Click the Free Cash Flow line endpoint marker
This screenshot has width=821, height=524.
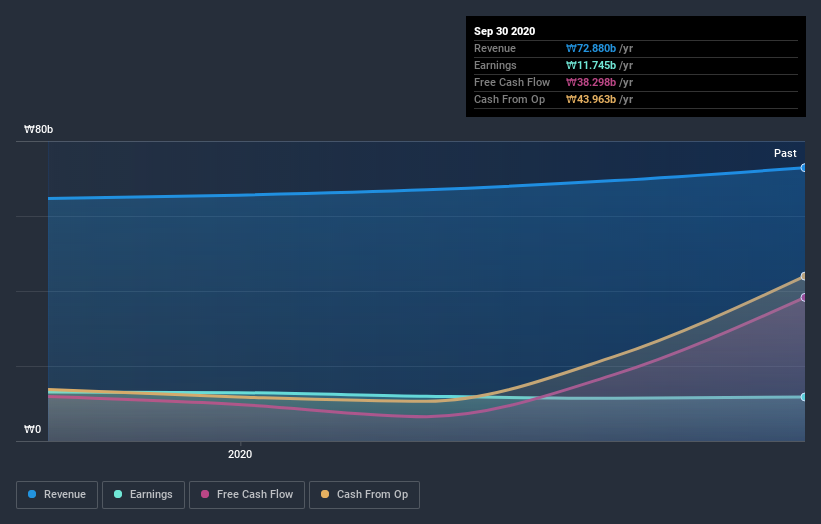[x=803, y=297]
